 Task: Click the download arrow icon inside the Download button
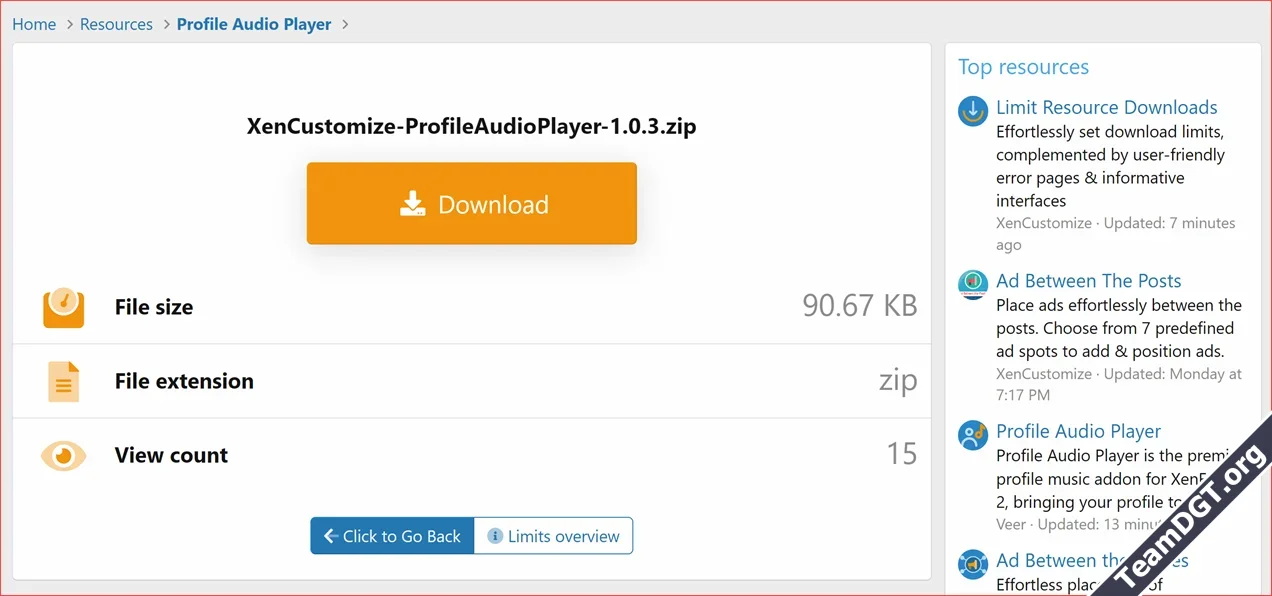413,203
